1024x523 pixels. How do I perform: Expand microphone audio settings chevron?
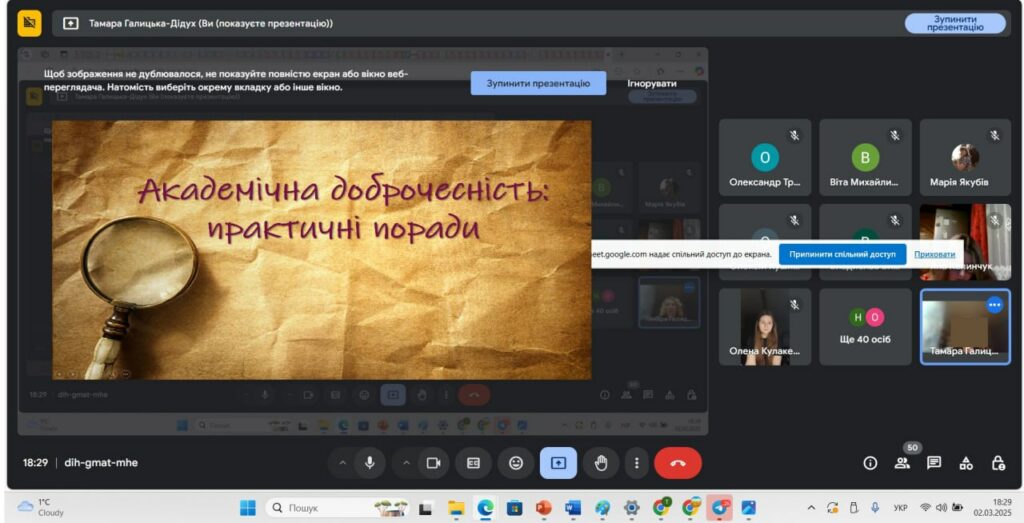point(343,463)
